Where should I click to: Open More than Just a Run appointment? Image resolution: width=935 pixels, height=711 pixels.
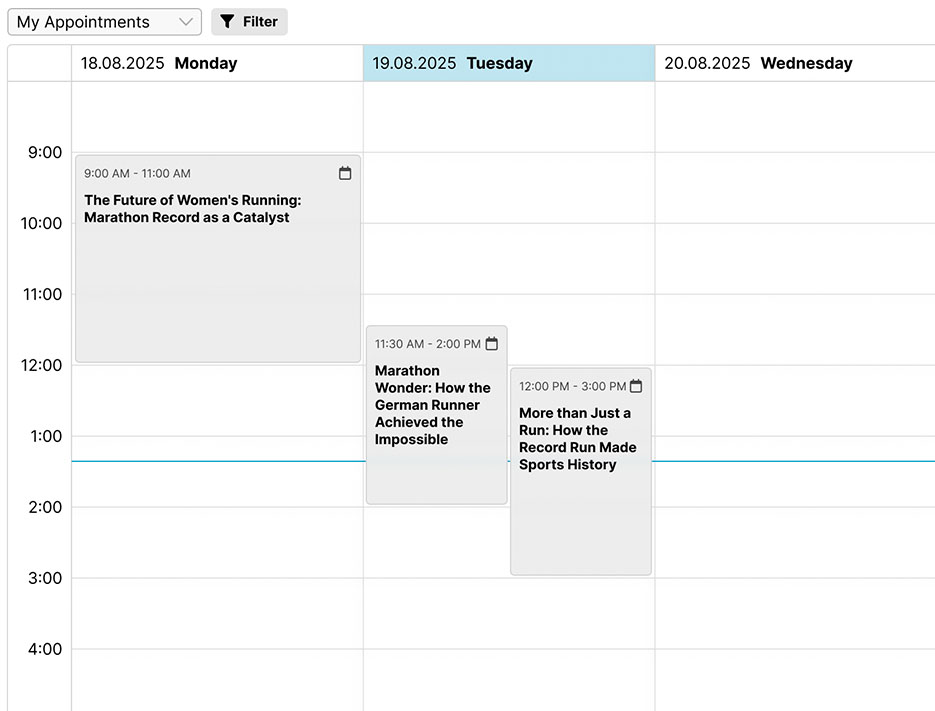[577, 438]
